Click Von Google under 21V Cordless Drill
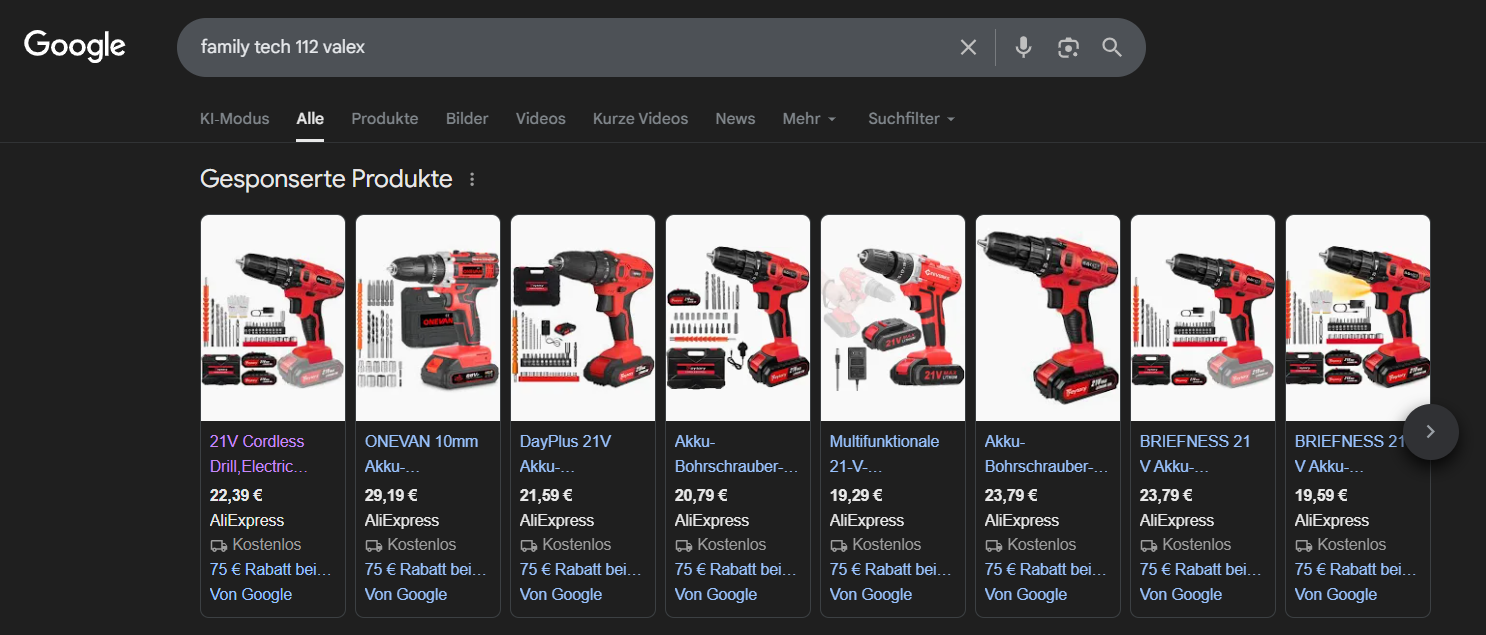Screen dimensions: 1486x635 [251, 594]
